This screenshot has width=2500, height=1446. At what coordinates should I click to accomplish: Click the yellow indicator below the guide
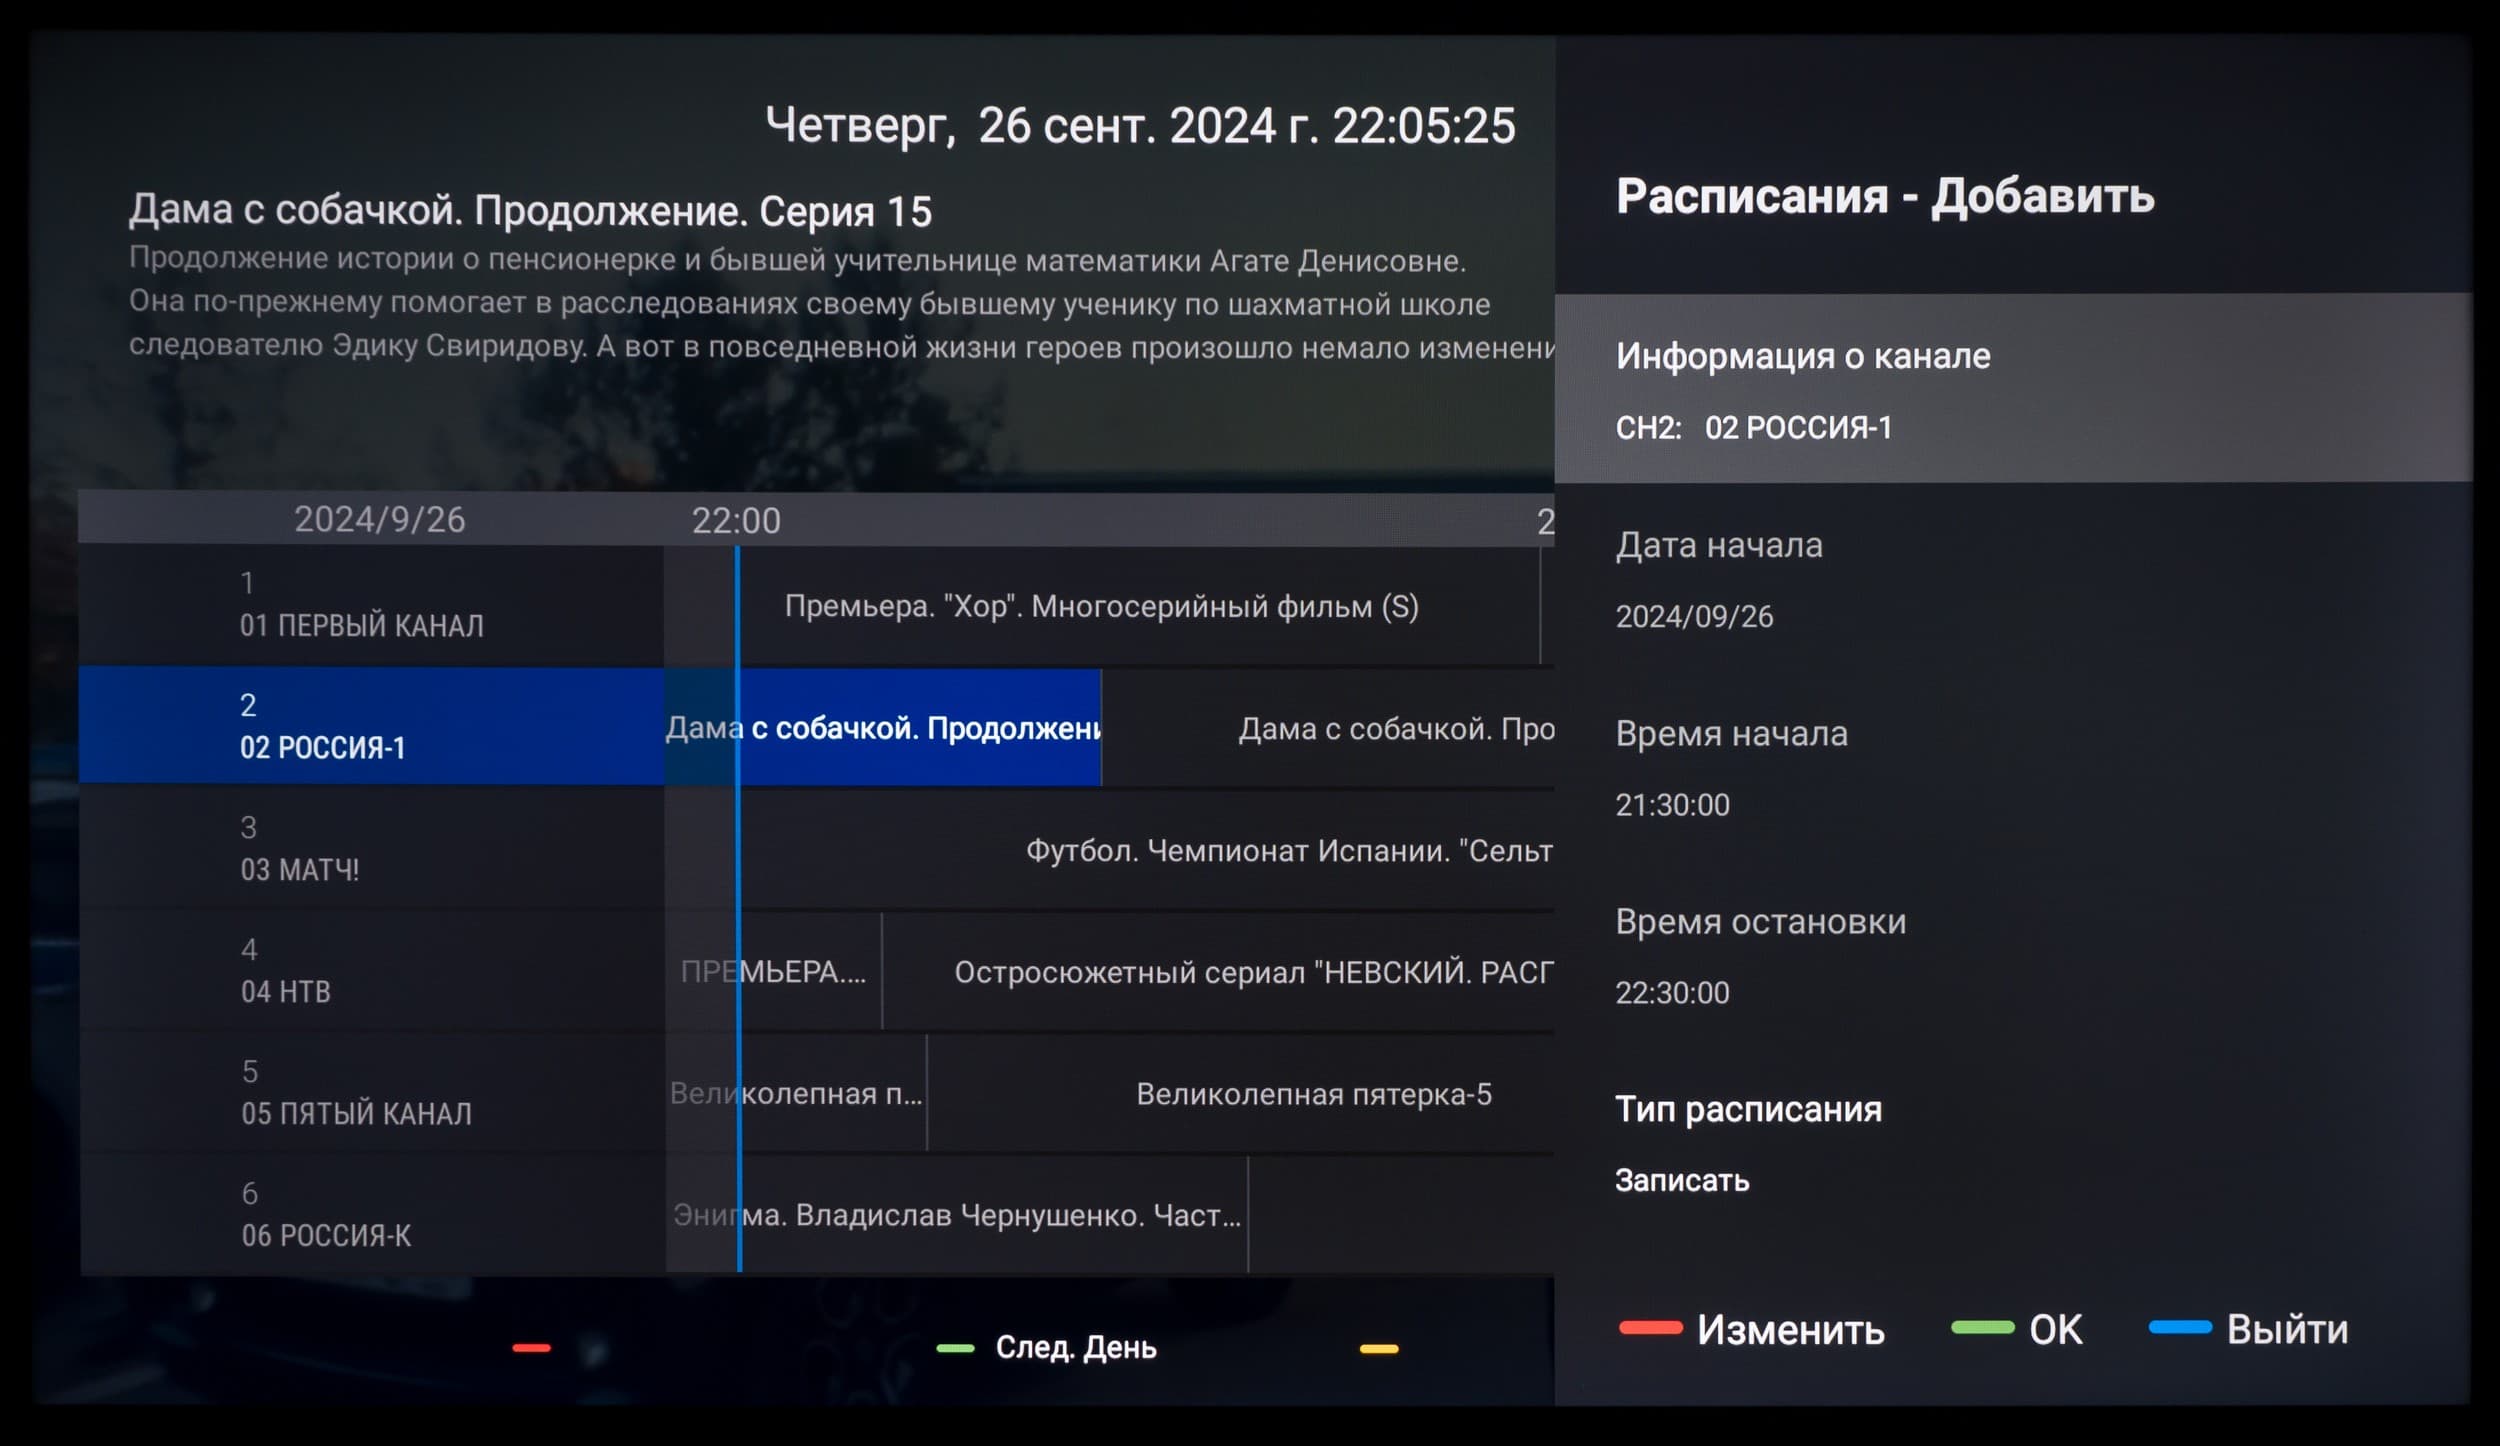coord(1378,1349)
